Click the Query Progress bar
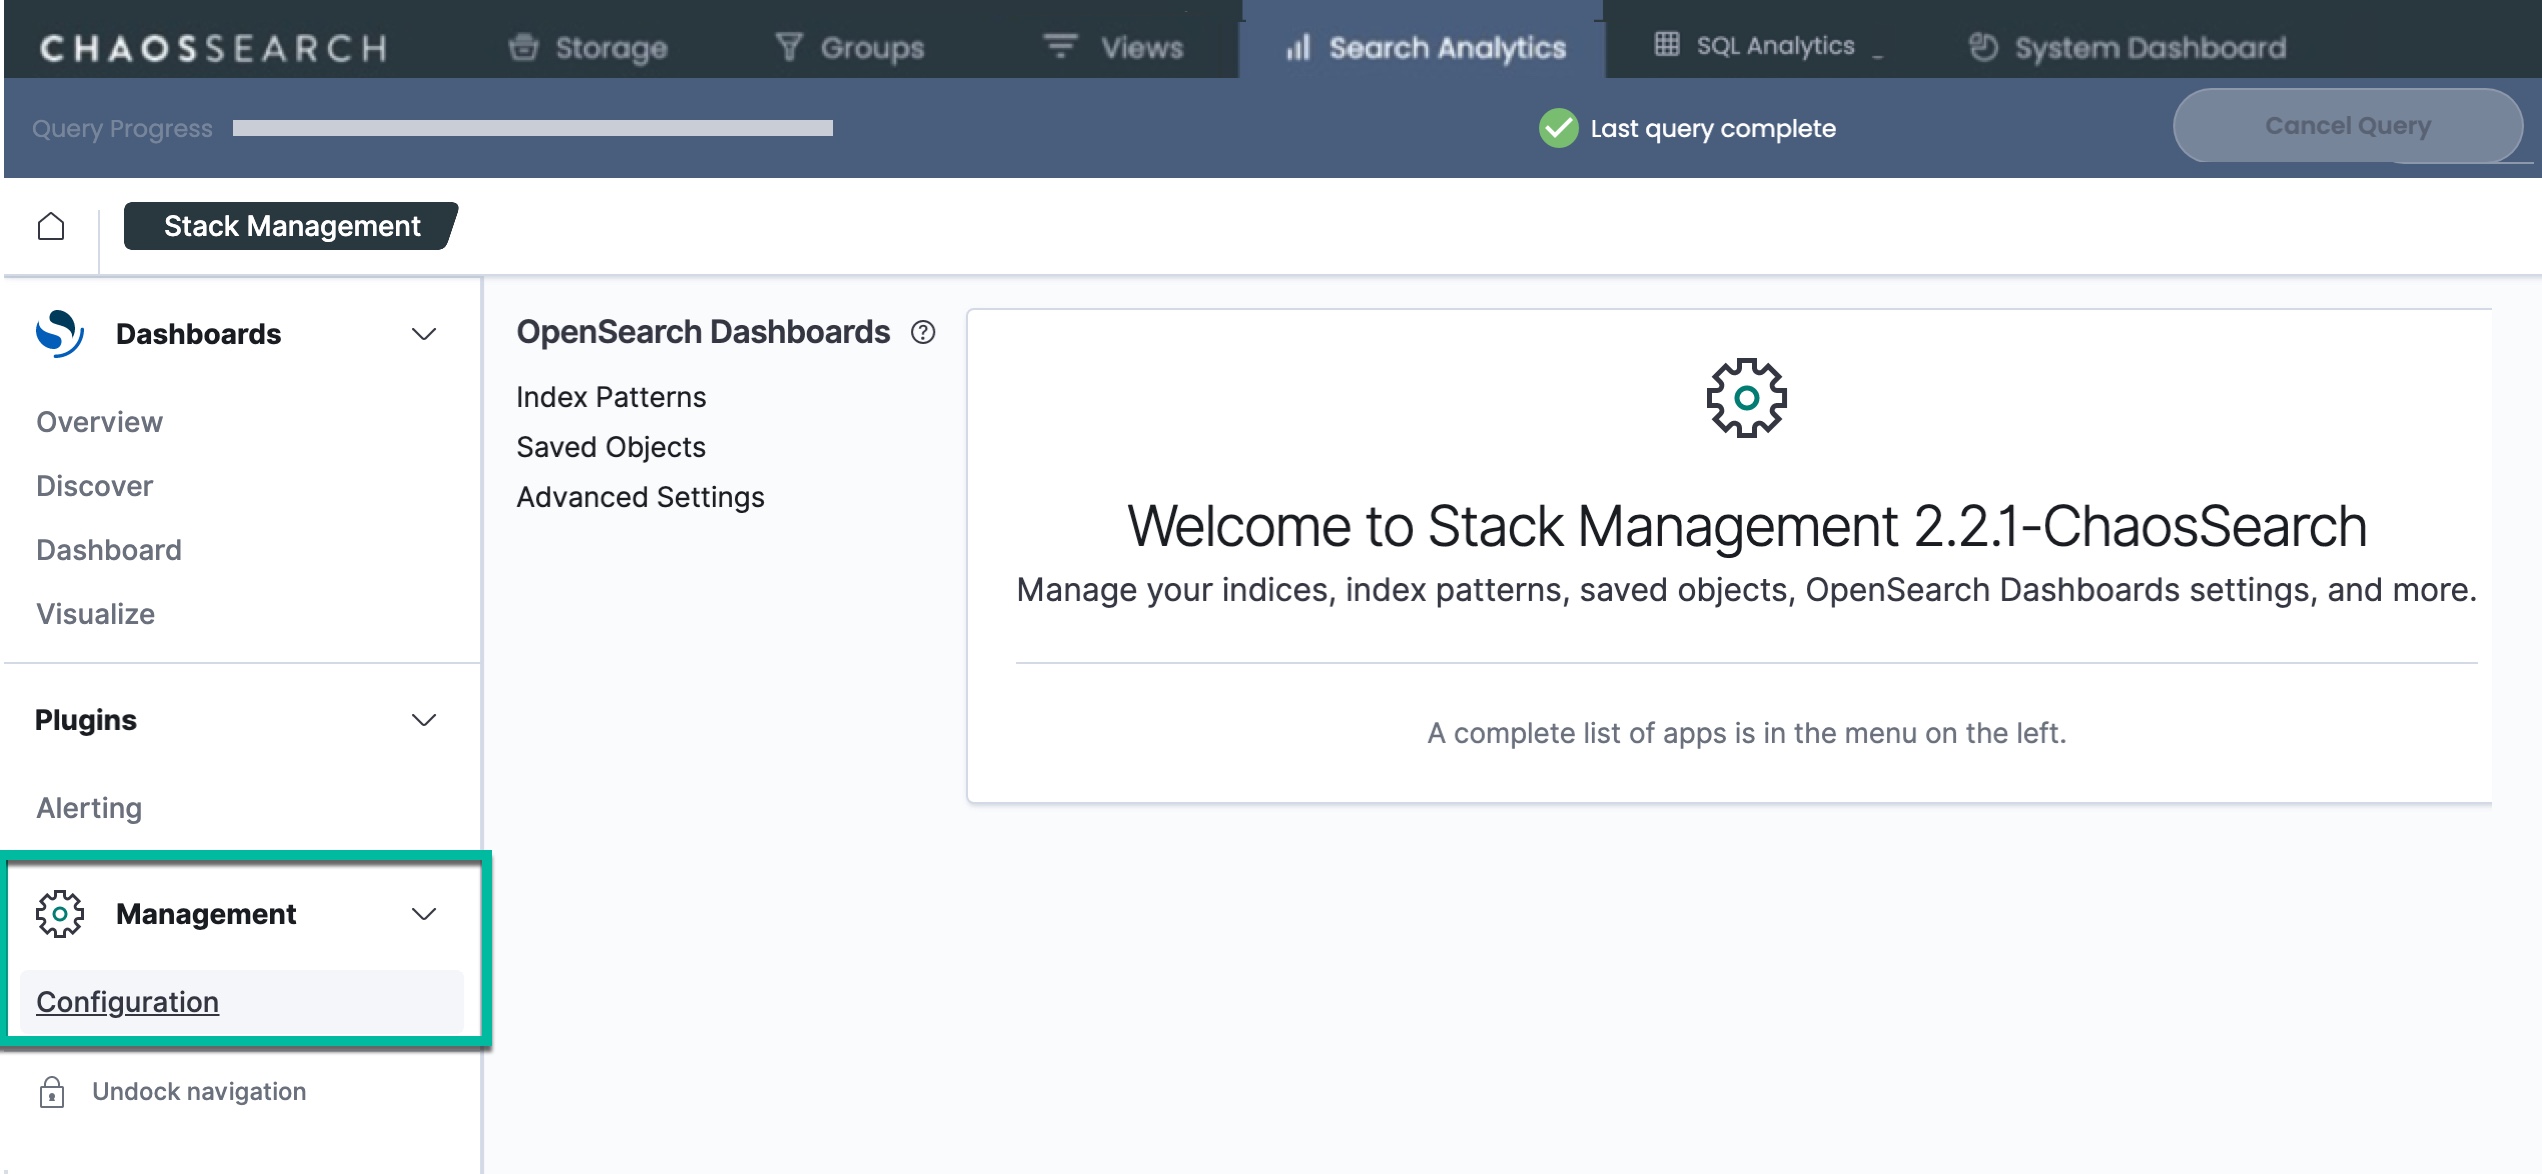 click(532, 128)
